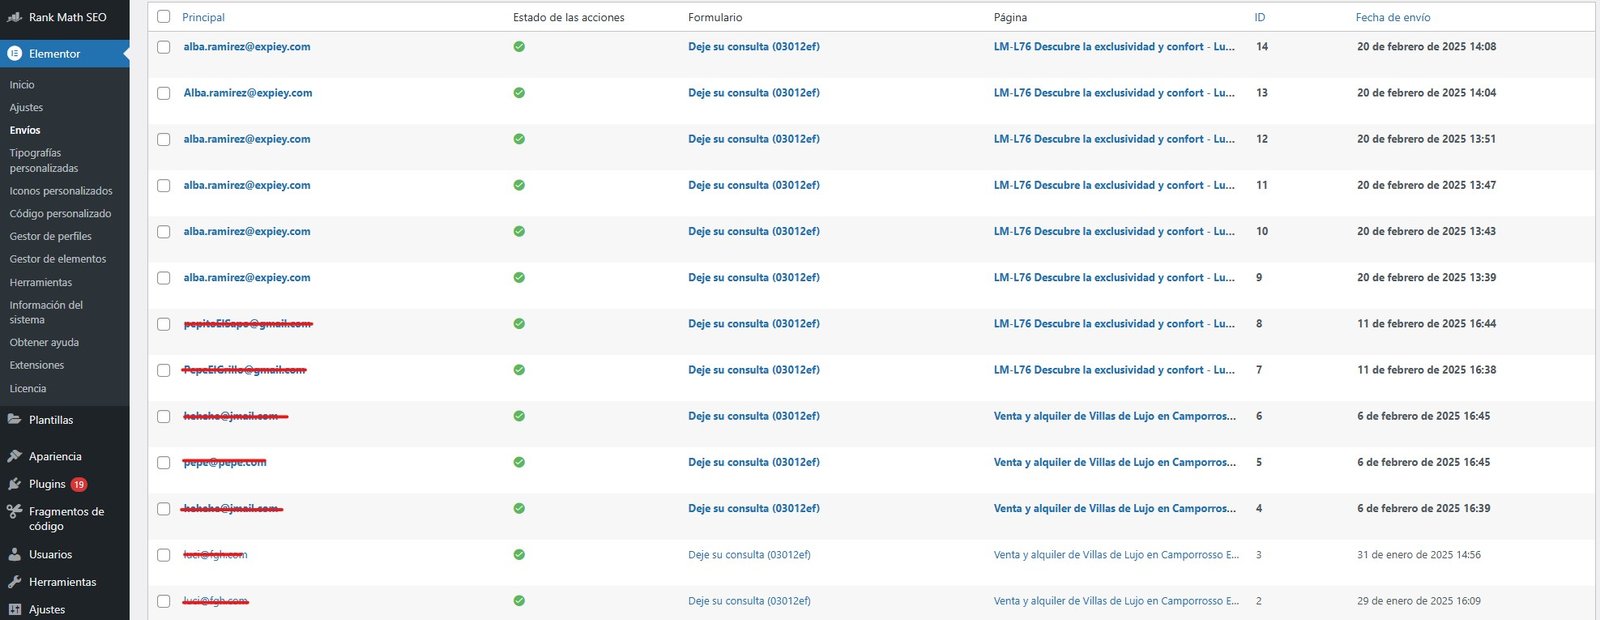Sort table by Fecha de envío column
The width and height of the screenshot is (1600, 620).
coord(1392,17)
